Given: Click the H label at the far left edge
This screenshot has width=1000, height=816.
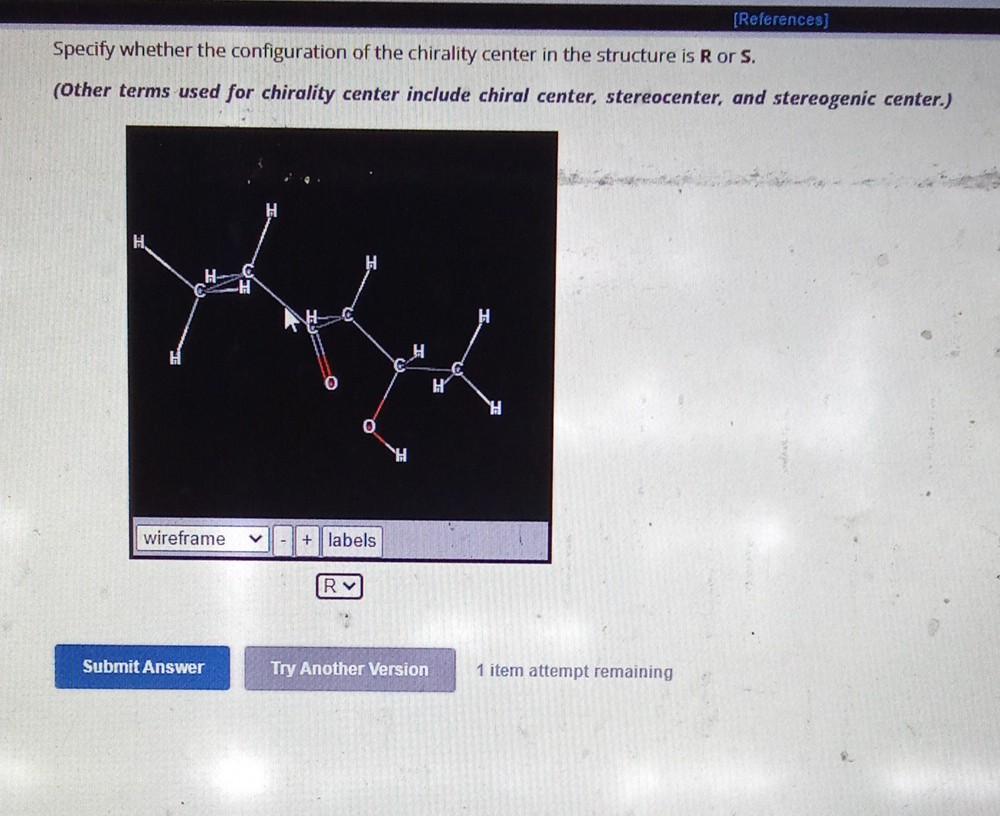Looking at the screenshot, I should tap(137, 242).
